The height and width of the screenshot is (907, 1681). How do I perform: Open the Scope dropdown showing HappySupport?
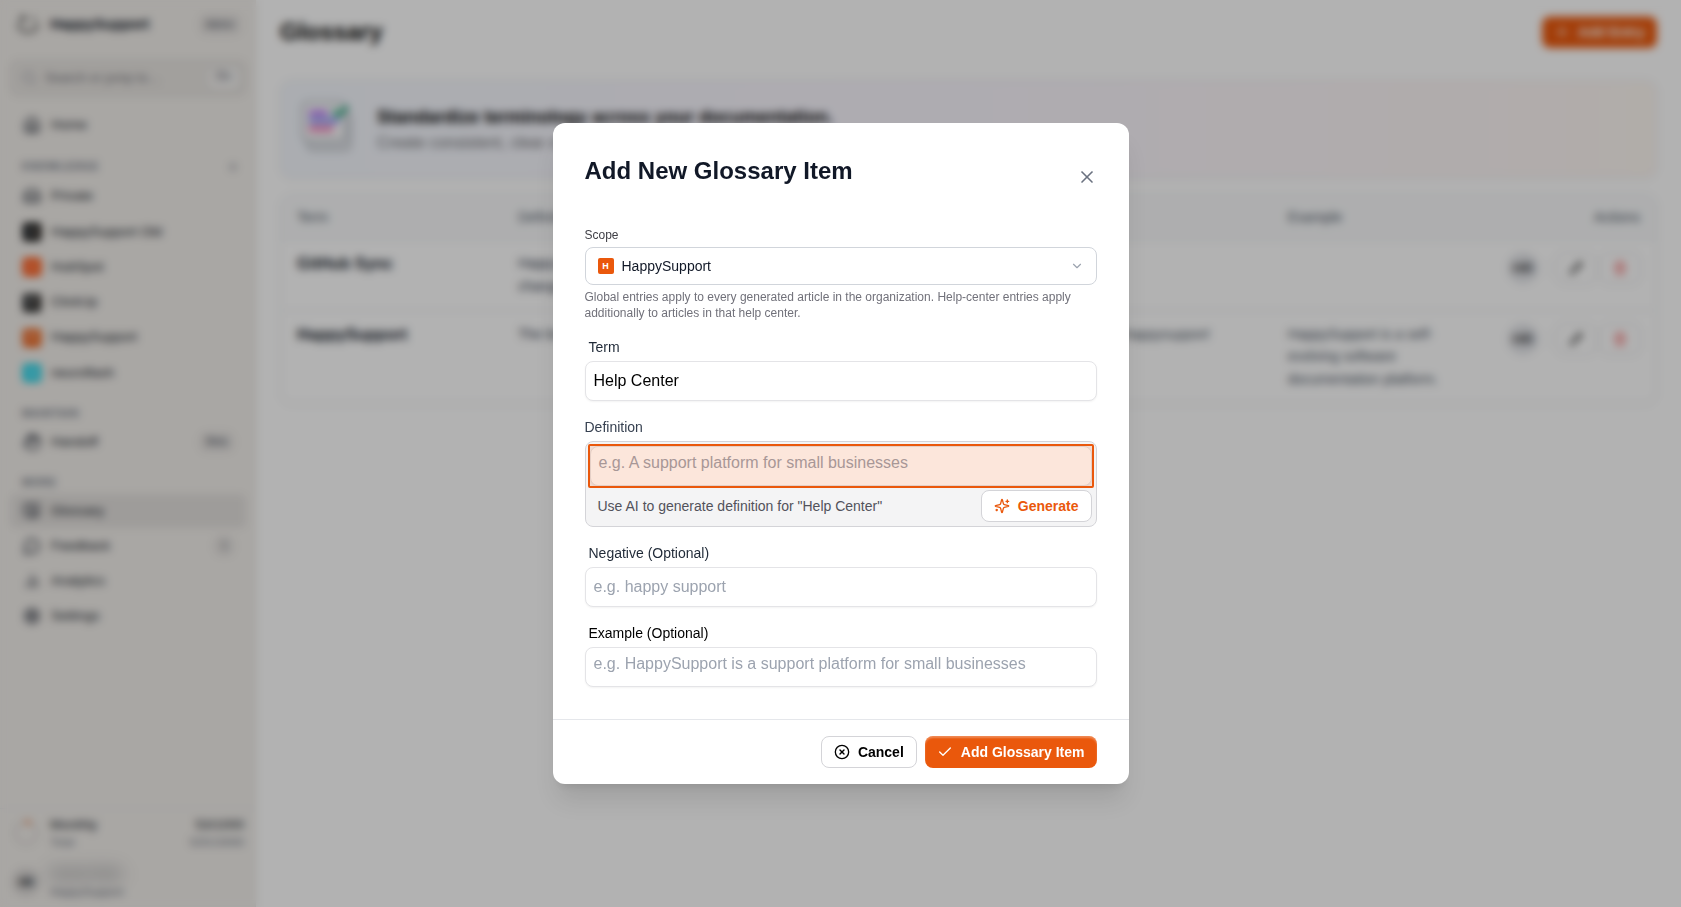coord(840,266)
